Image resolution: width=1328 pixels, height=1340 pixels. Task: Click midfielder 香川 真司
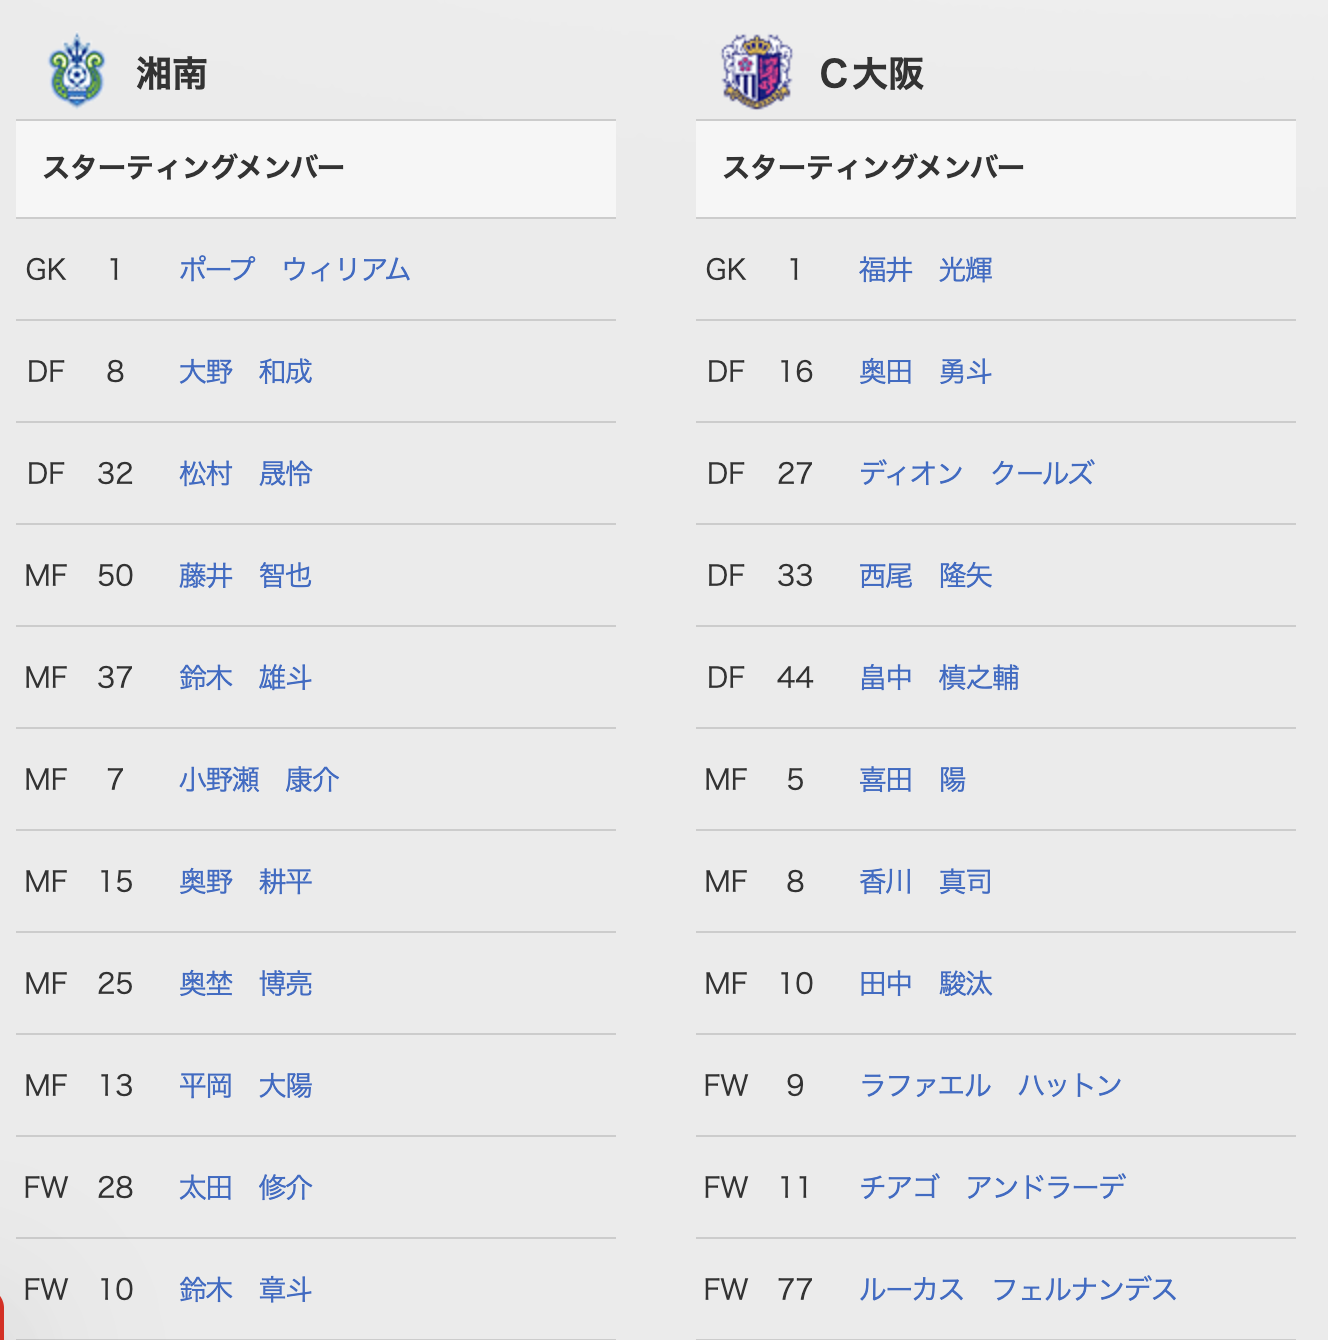tap(926, 881)
